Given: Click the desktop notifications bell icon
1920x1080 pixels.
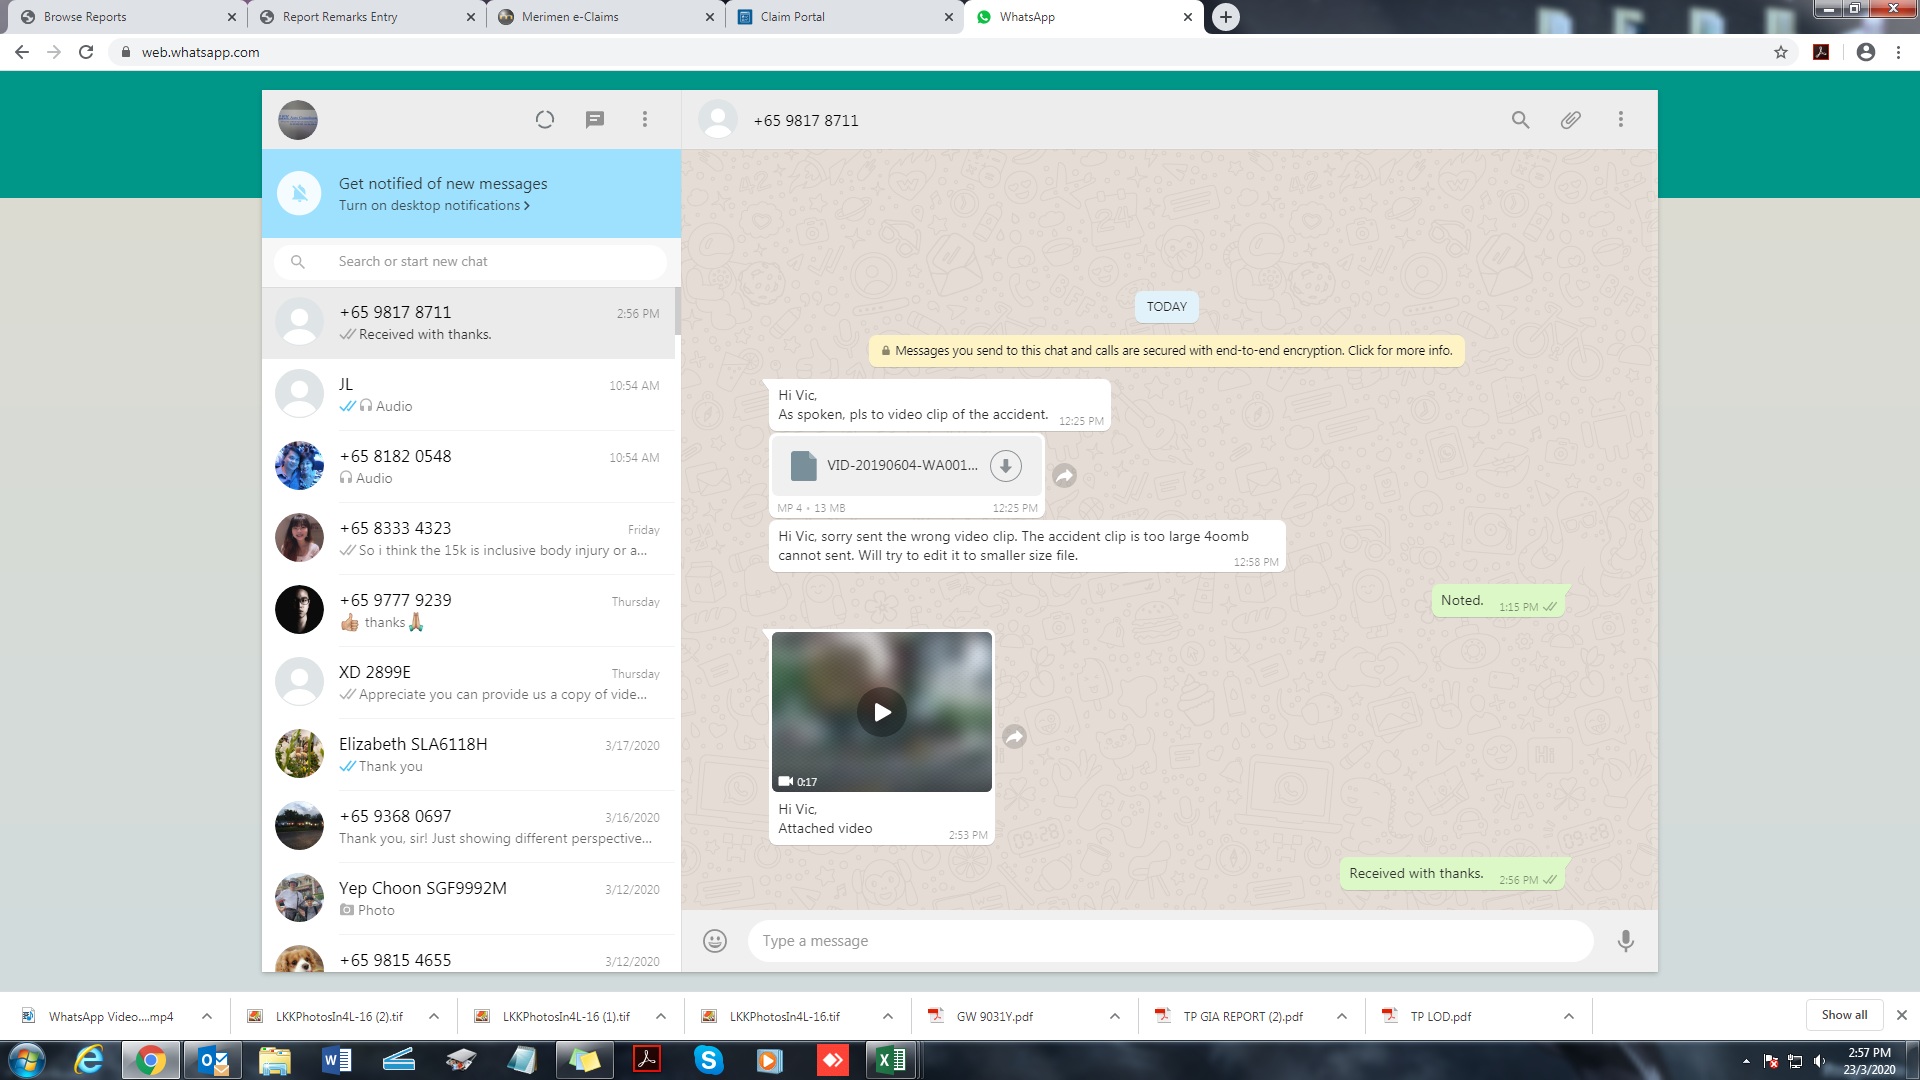Looking at the screenshot, I should (299, 194).
